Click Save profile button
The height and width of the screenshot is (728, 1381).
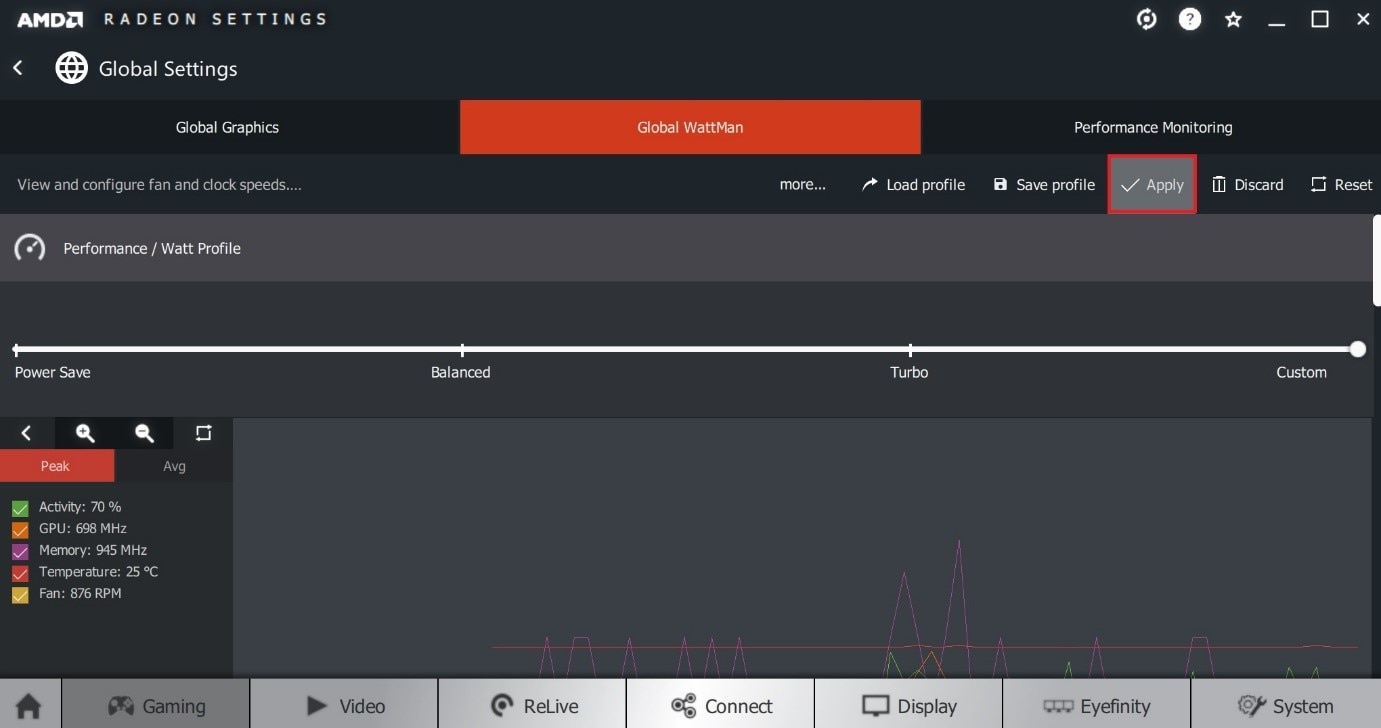1044,184
